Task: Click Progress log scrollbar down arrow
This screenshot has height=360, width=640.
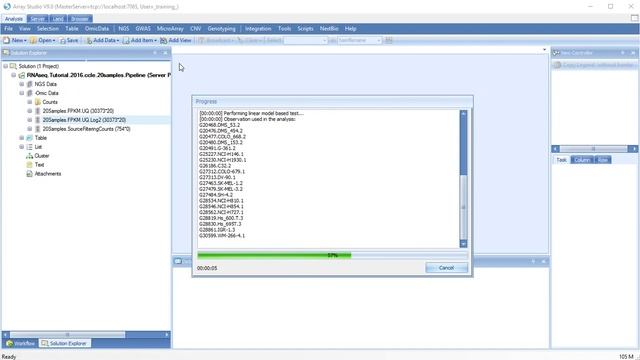Action: pyautogui.click(x=463, y=244)
